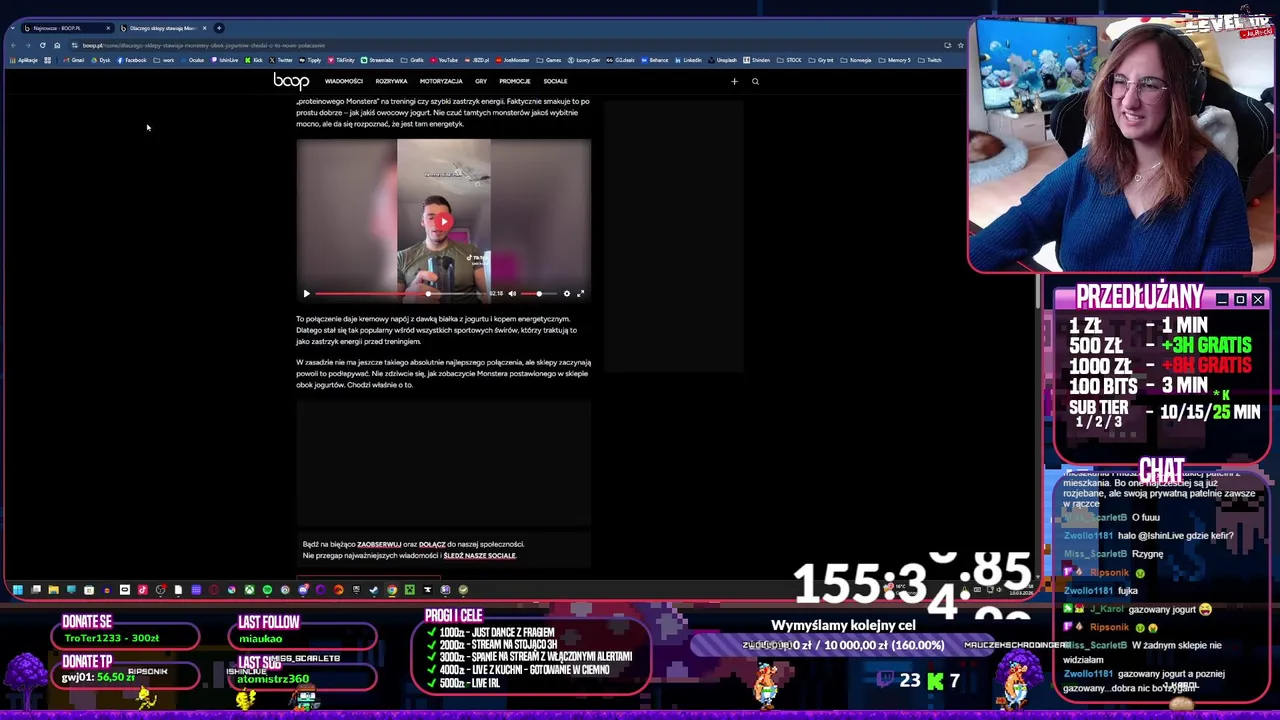Reload the current page
This screenshot has width=1280, height=720.
tap(42, 45)
